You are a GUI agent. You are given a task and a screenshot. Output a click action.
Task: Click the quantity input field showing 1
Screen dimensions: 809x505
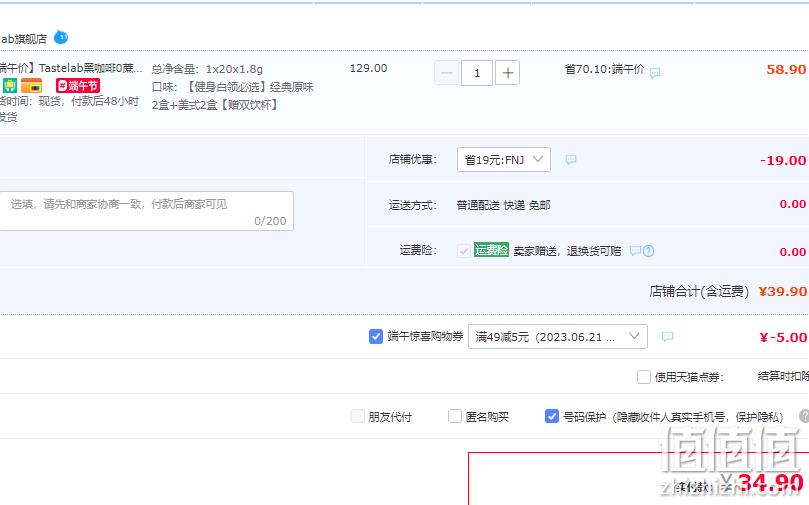pyautogui.click(x=477, y=73)
